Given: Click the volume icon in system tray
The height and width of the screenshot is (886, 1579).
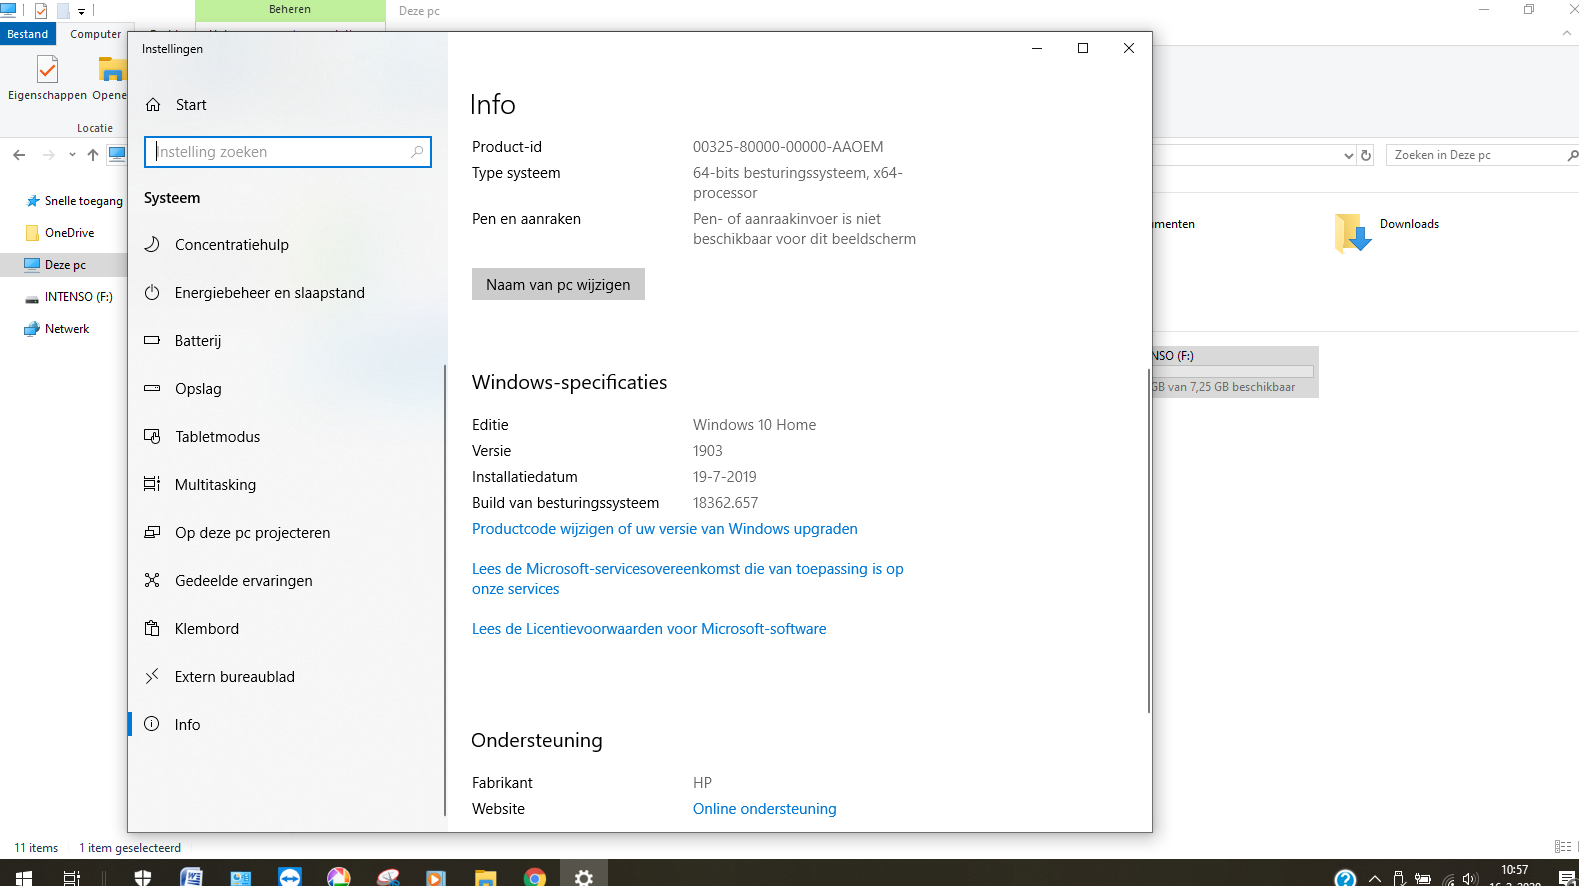Looking at the screenshot, I should 1470,878.
